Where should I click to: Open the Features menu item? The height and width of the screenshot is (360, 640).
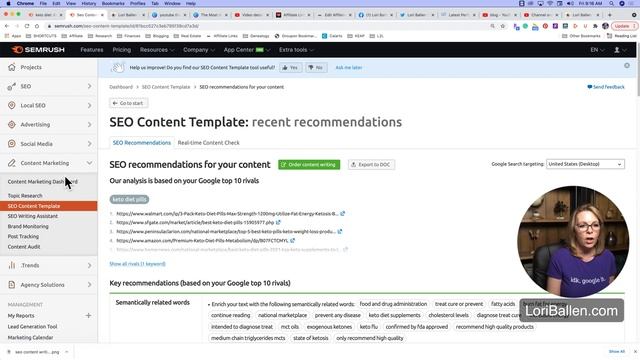tap(92, 50)
